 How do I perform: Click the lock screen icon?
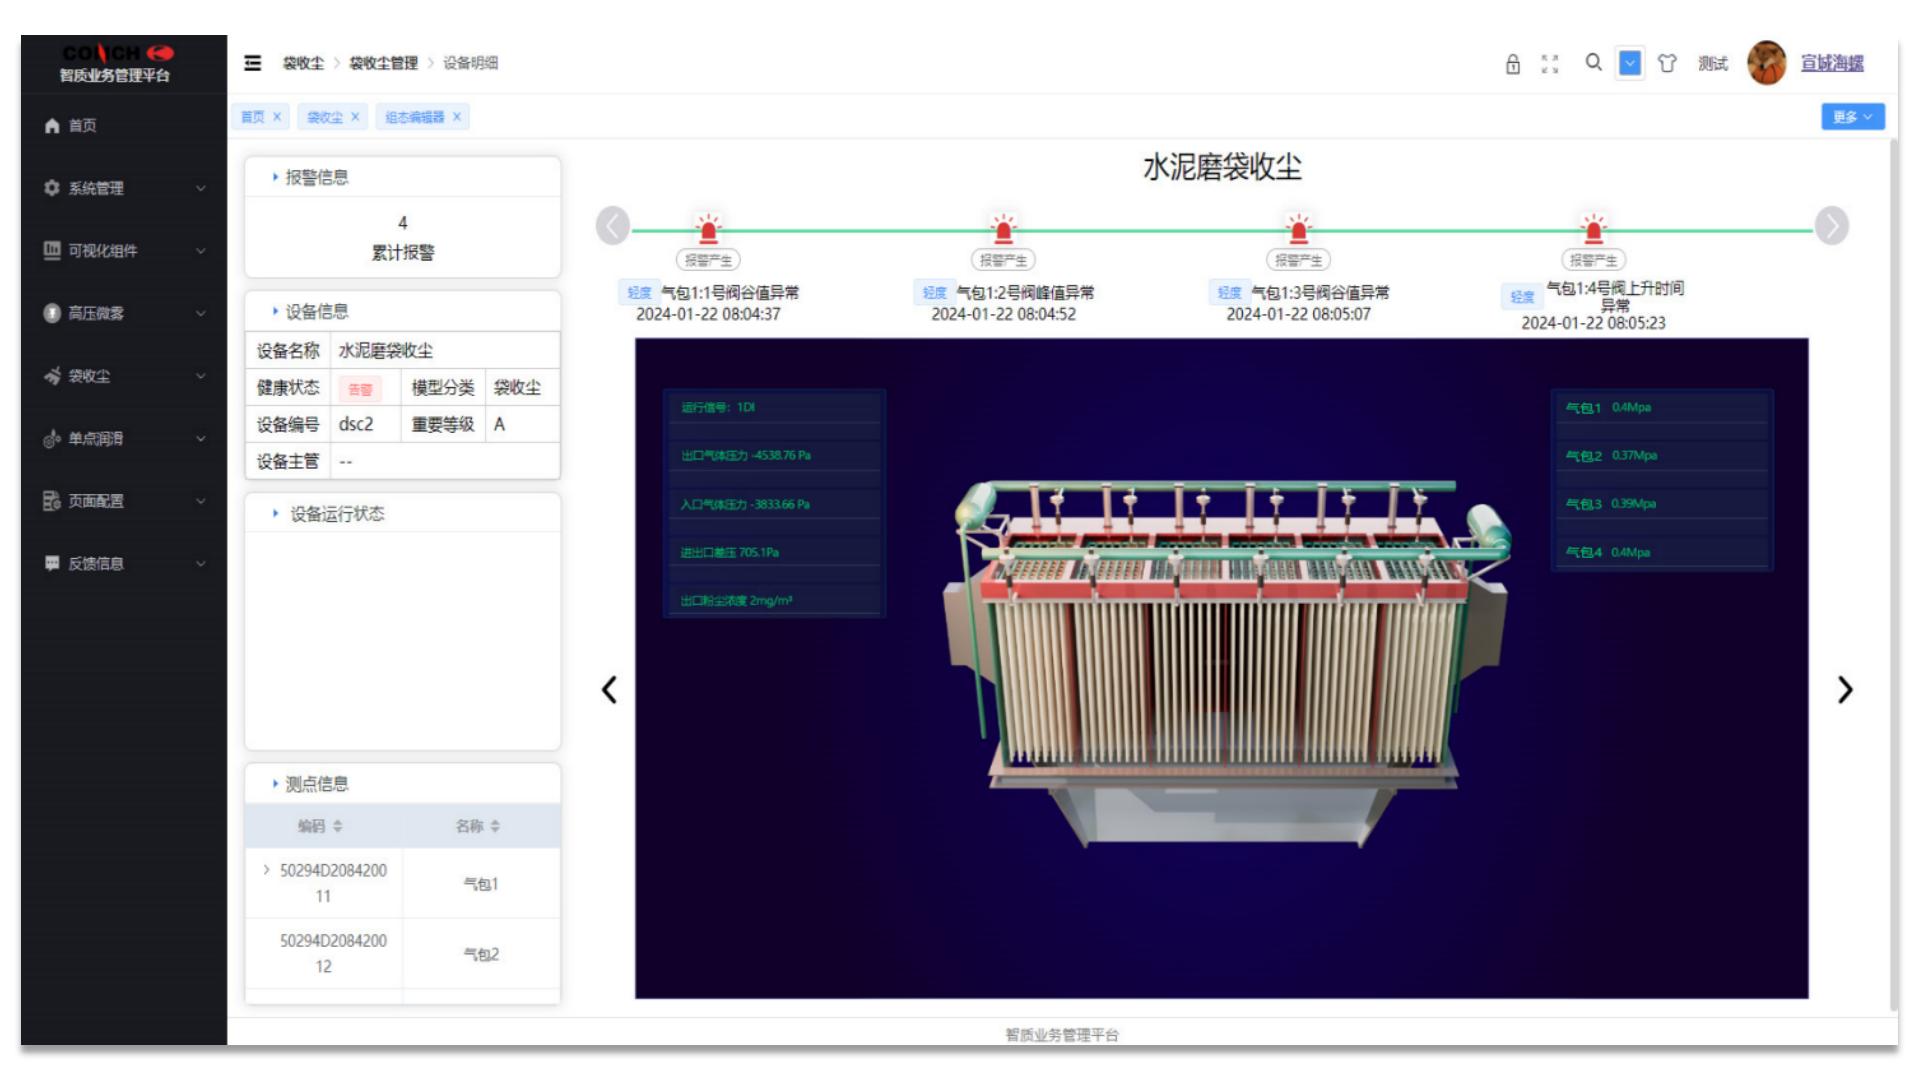1512,64
